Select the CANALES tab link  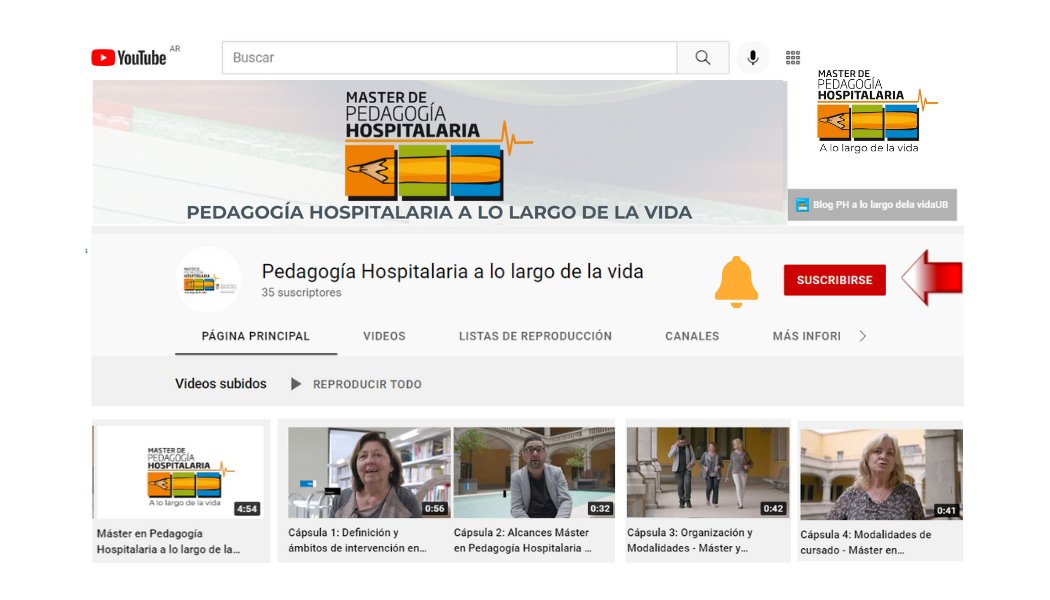point(691,336)
